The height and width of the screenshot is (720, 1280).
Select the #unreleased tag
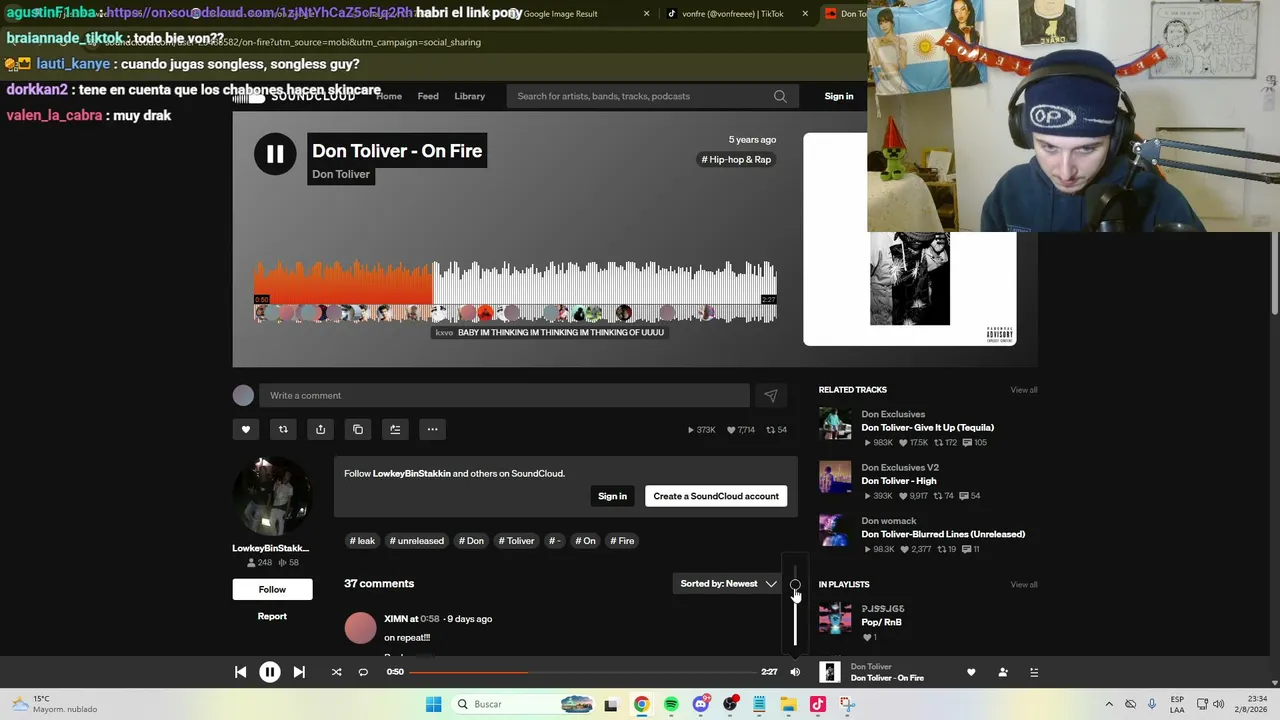click(416, 541)
